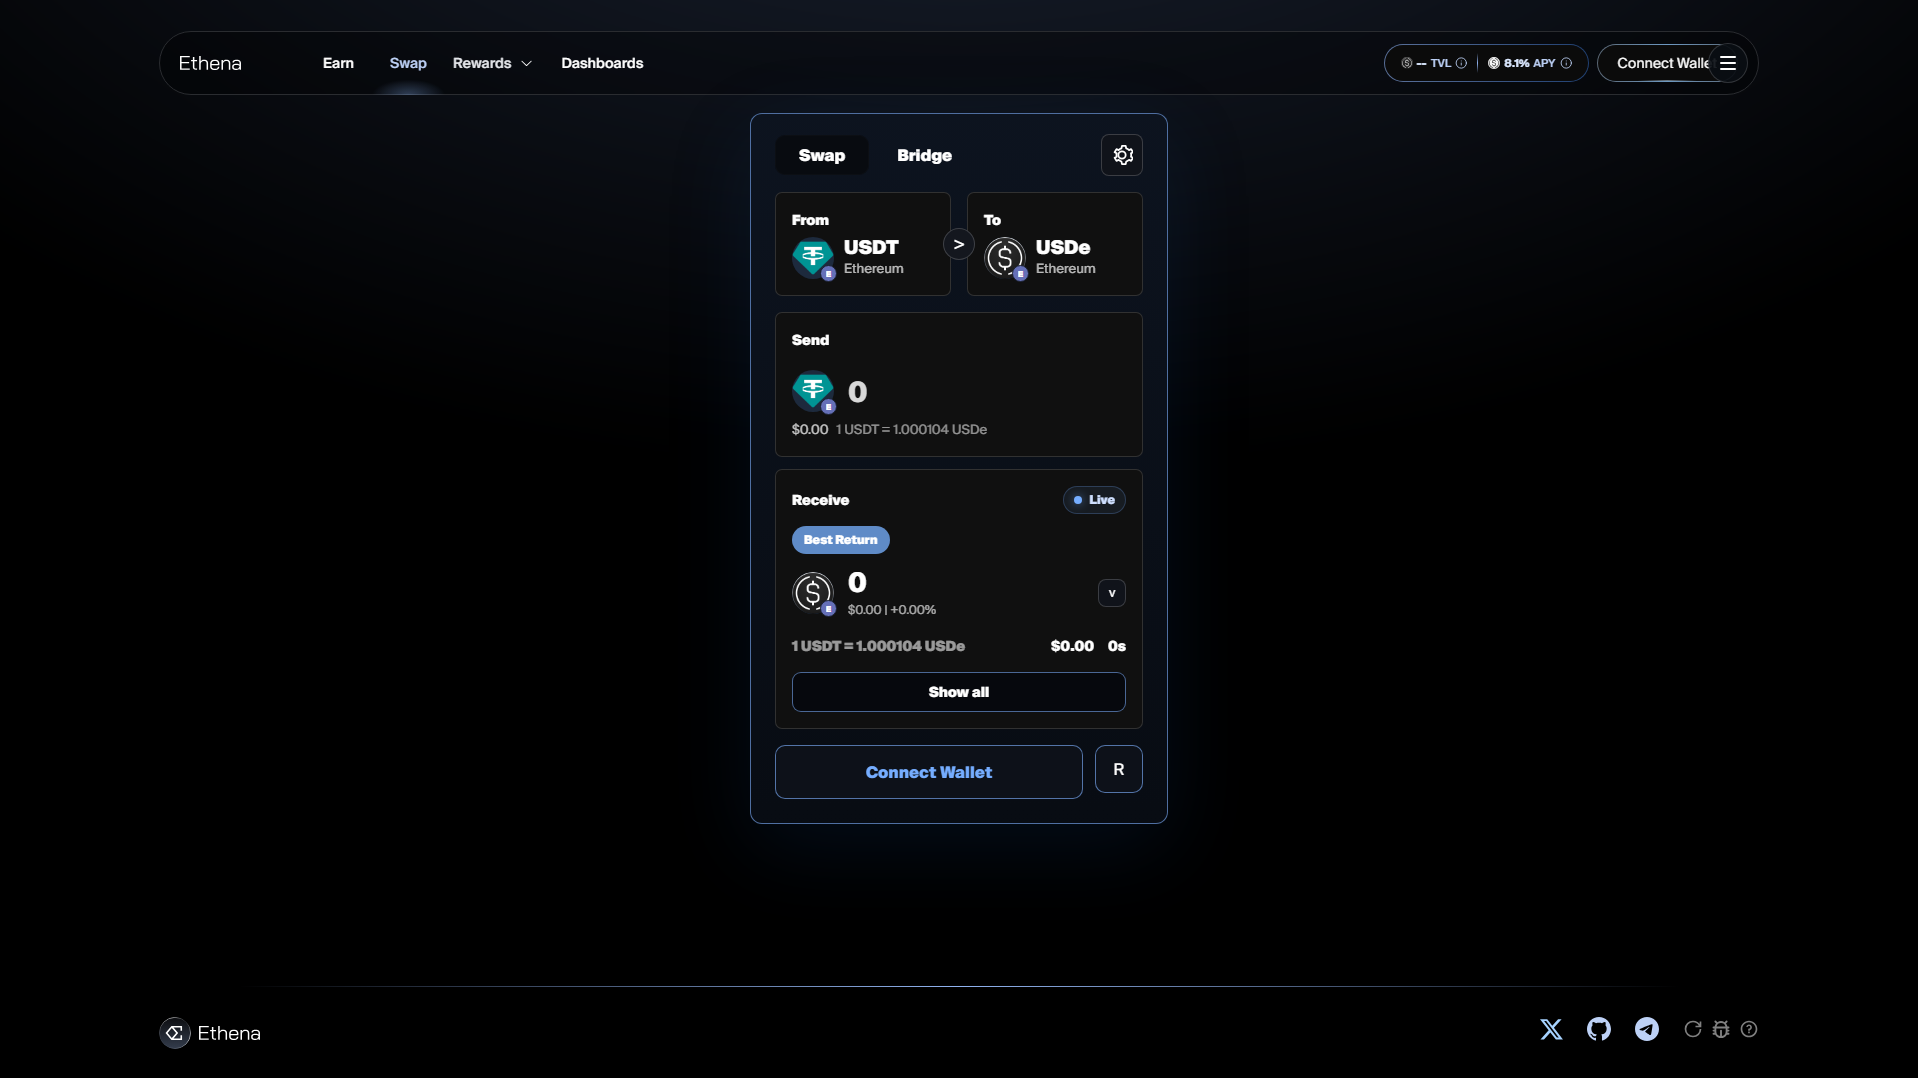Click the bold '1 USDT = 1.000104 USDe' rate in Receive
Viewport: 1918px width, 1078px height.
coord(878,646)
